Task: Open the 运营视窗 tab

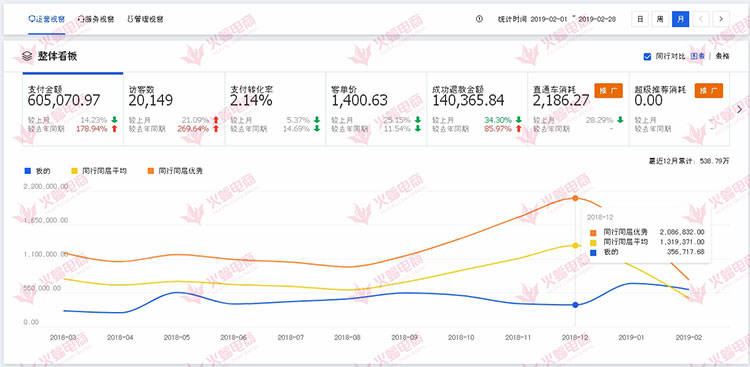Action: (x=46, y=19)
